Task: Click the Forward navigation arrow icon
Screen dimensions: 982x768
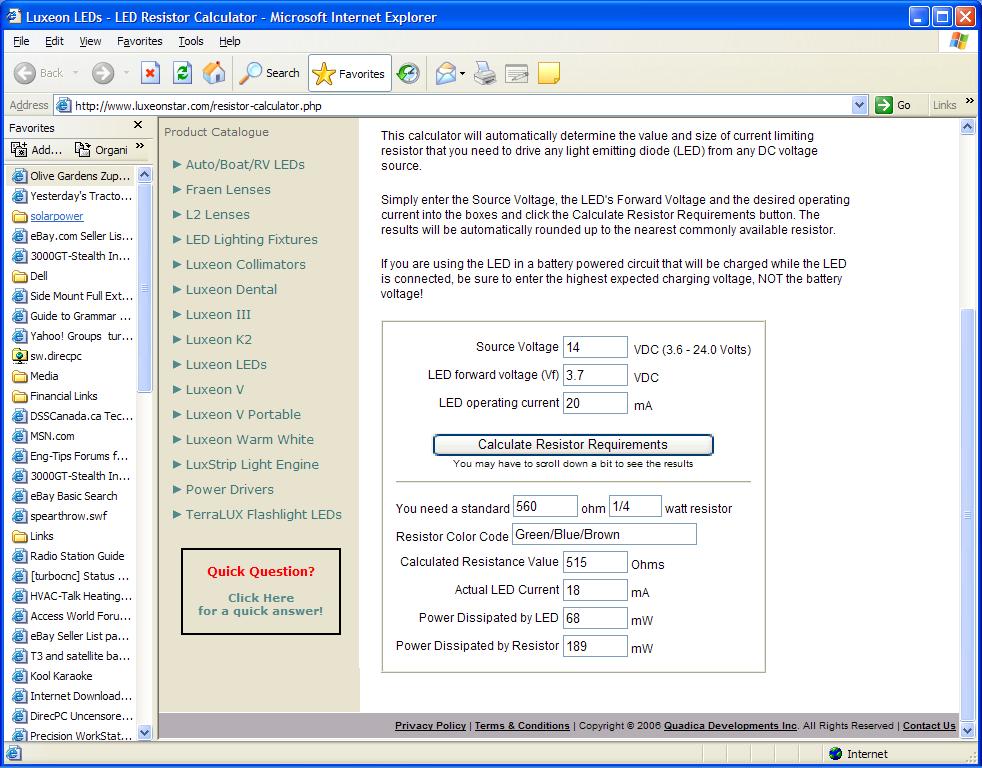Action: click(x=103, y=73)
